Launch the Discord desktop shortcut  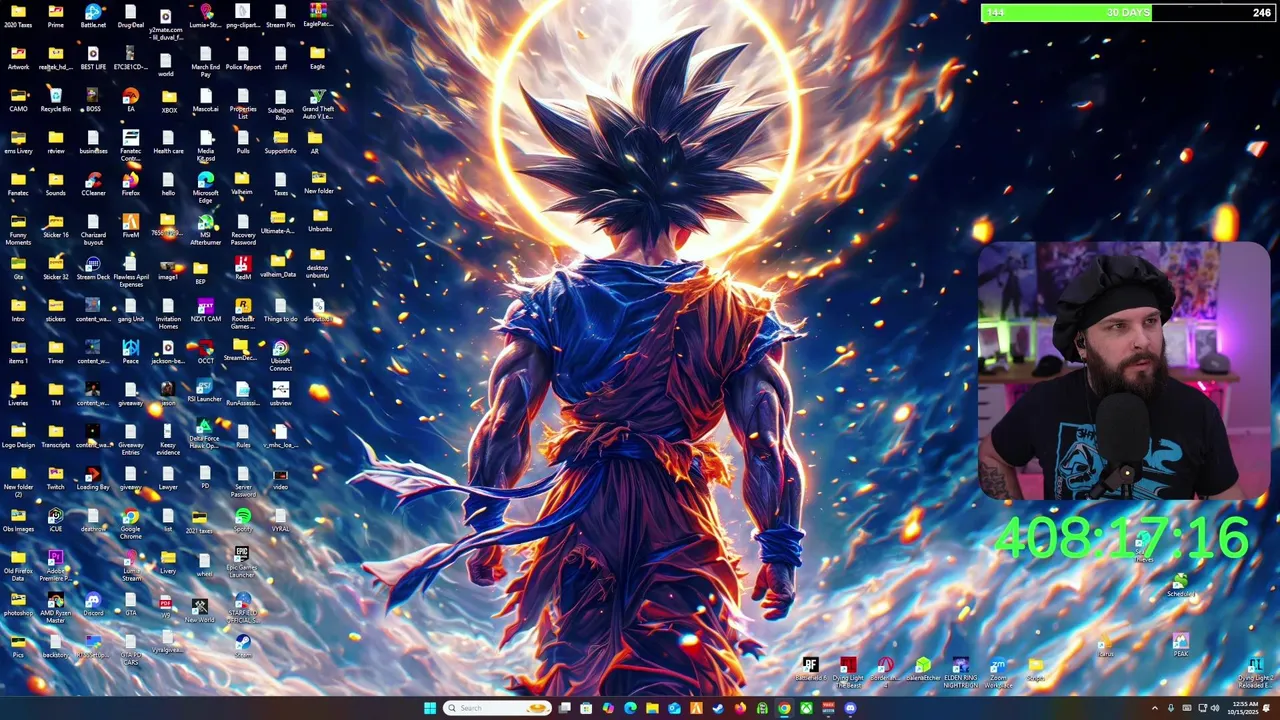point(93,604)
